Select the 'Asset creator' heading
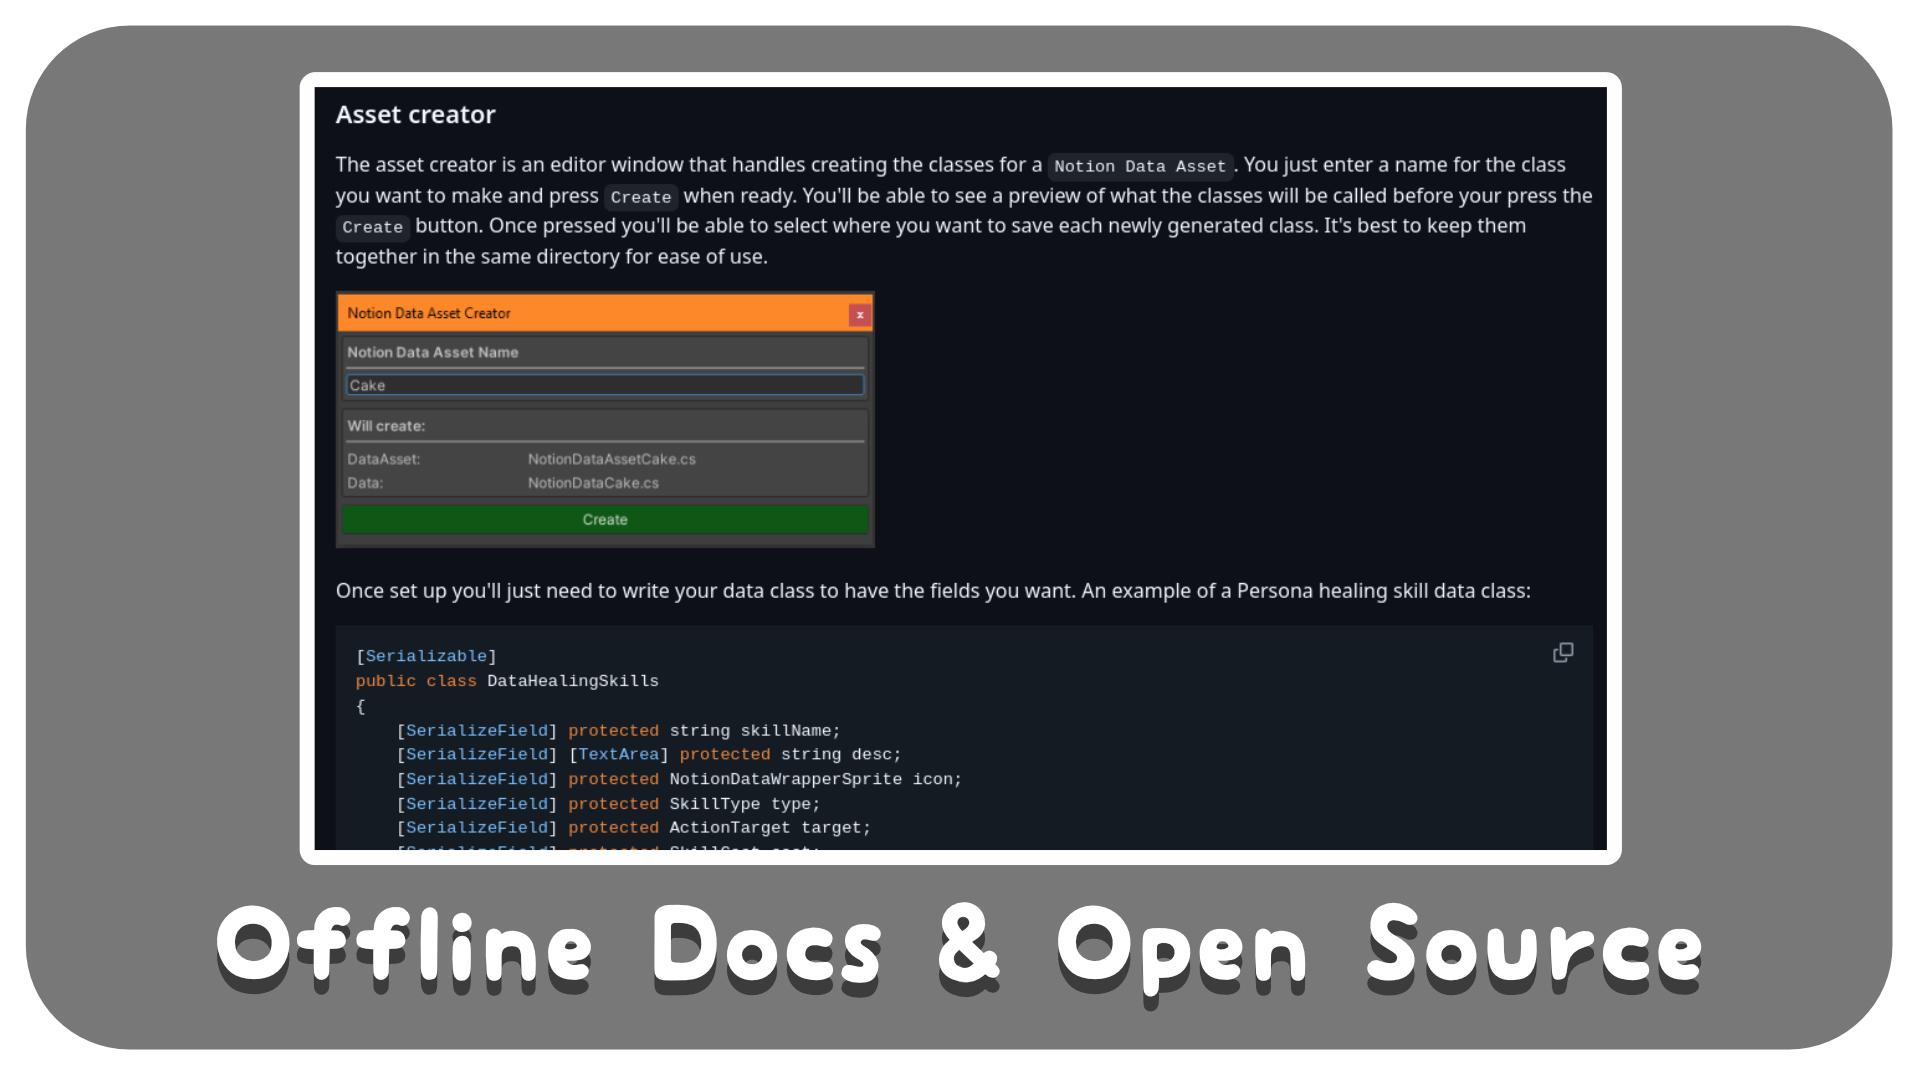Image resolution: width=1920 pixels, height=1080 pixels. (x=415, y=115)
